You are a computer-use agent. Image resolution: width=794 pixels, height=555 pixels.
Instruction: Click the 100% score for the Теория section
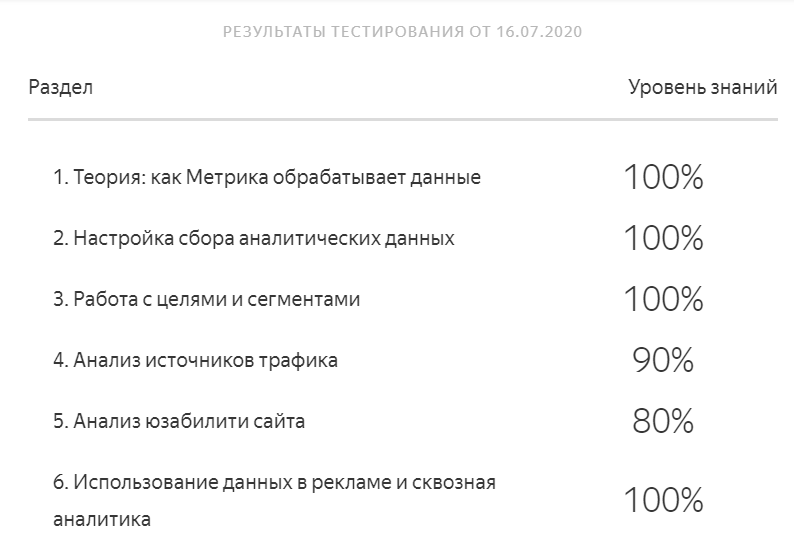[663, 177]
